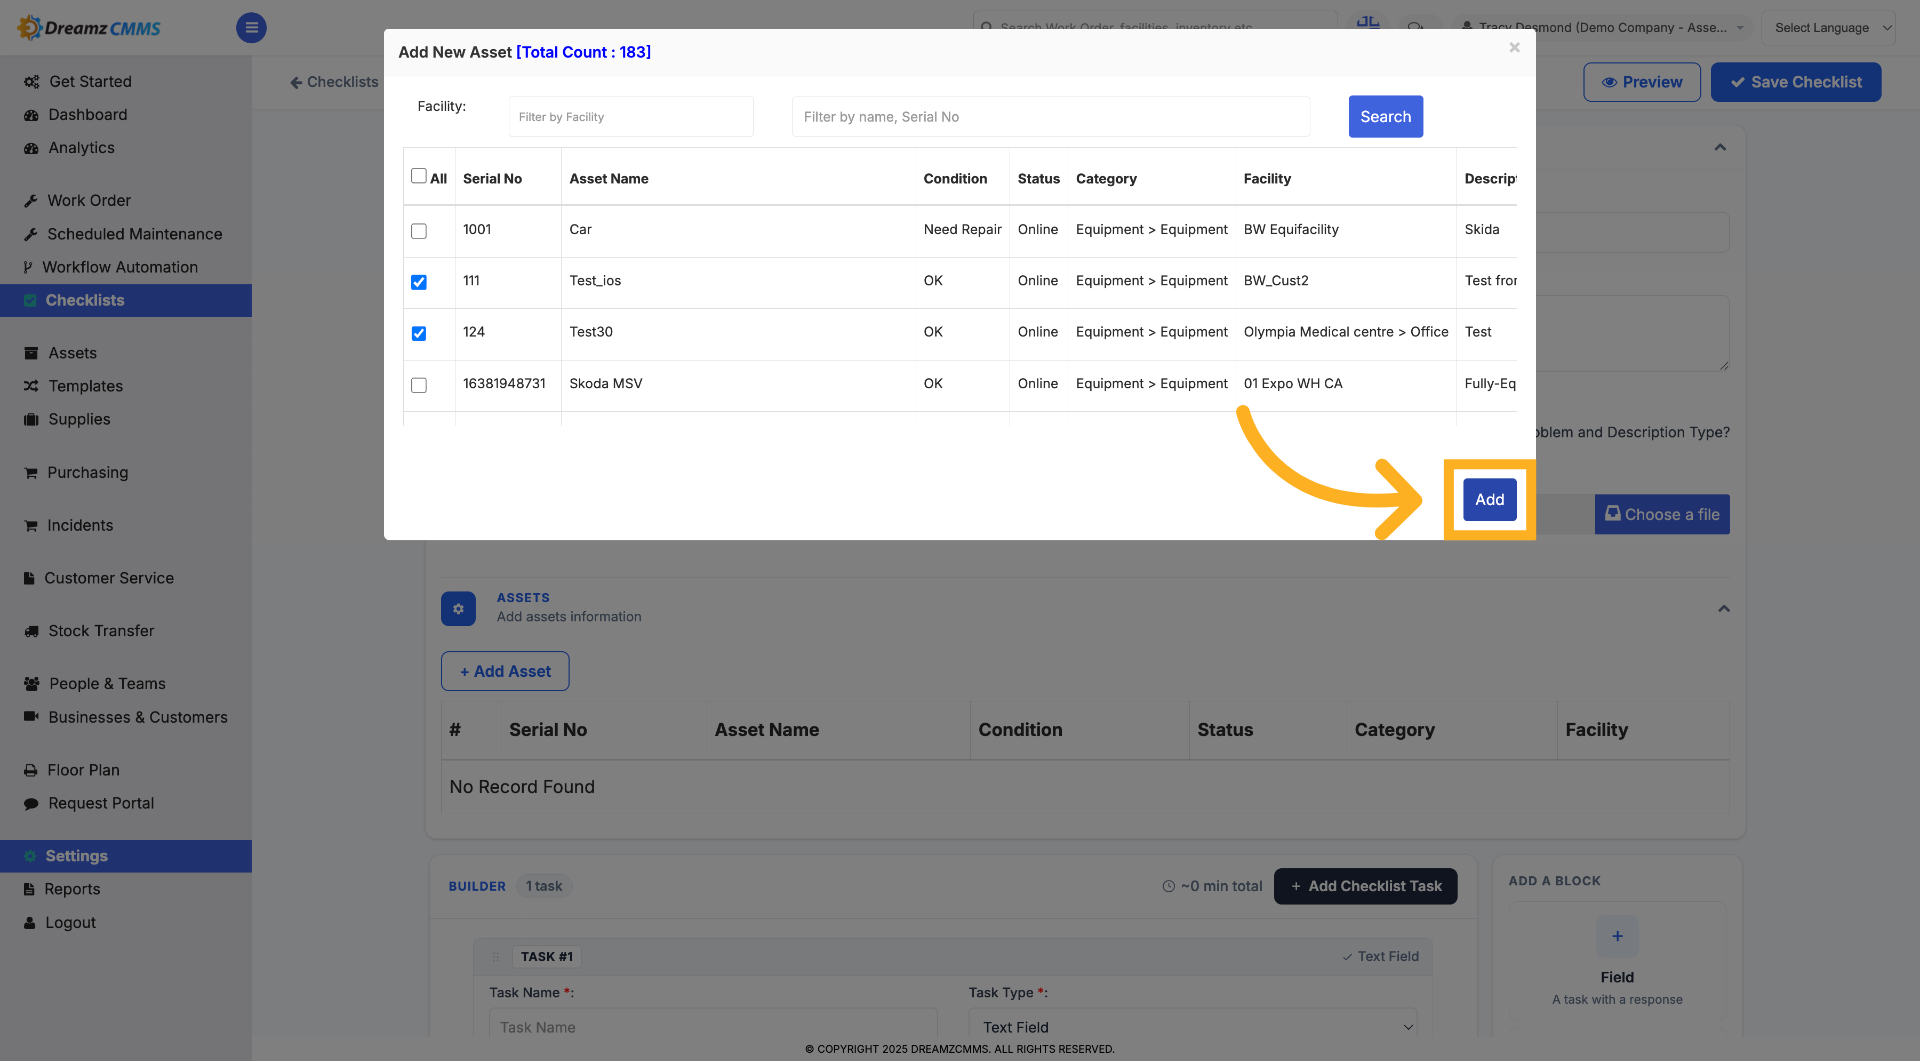Open Settings in the sidebar menu
The image size is (1920, 1061).
126,856
